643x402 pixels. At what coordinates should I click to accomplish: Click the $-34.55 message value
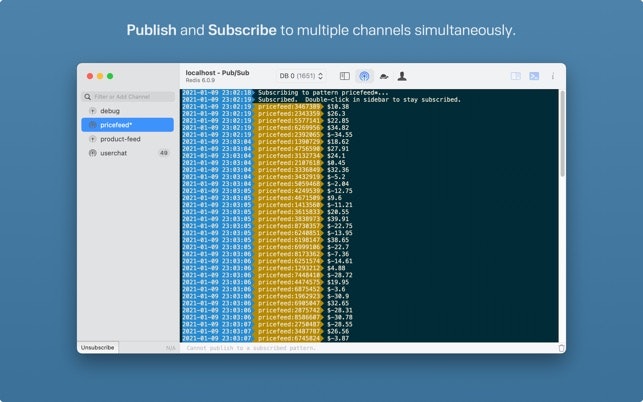point(340,135)
